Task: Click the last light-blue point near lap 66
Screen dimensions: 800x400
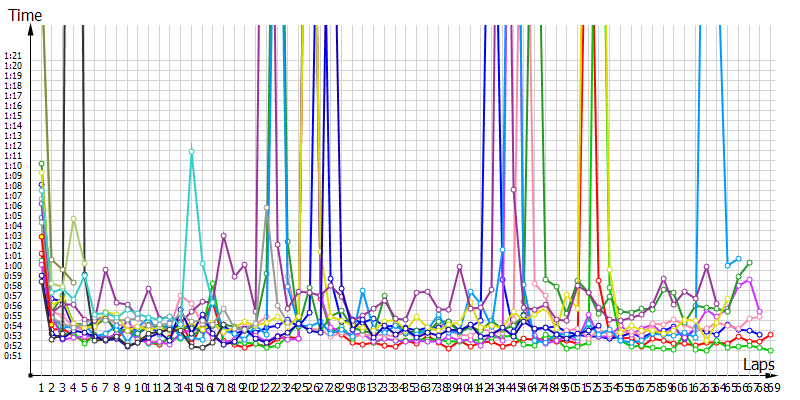Action: click(738, 258)
